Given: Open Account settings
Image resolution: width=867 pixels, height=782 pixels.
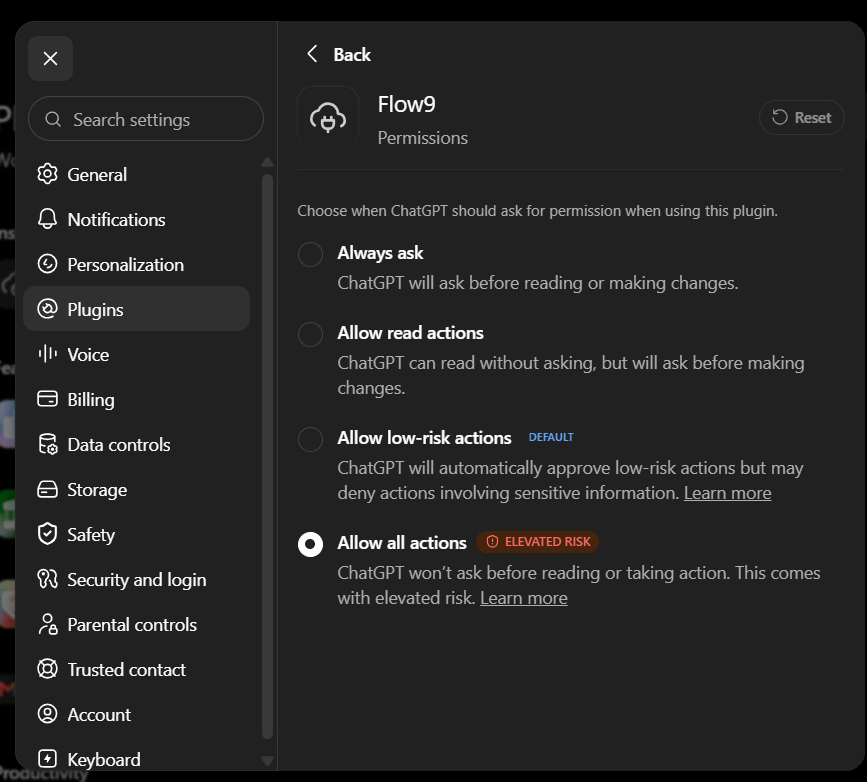Looking at the screenshot, I should (137, 715).
